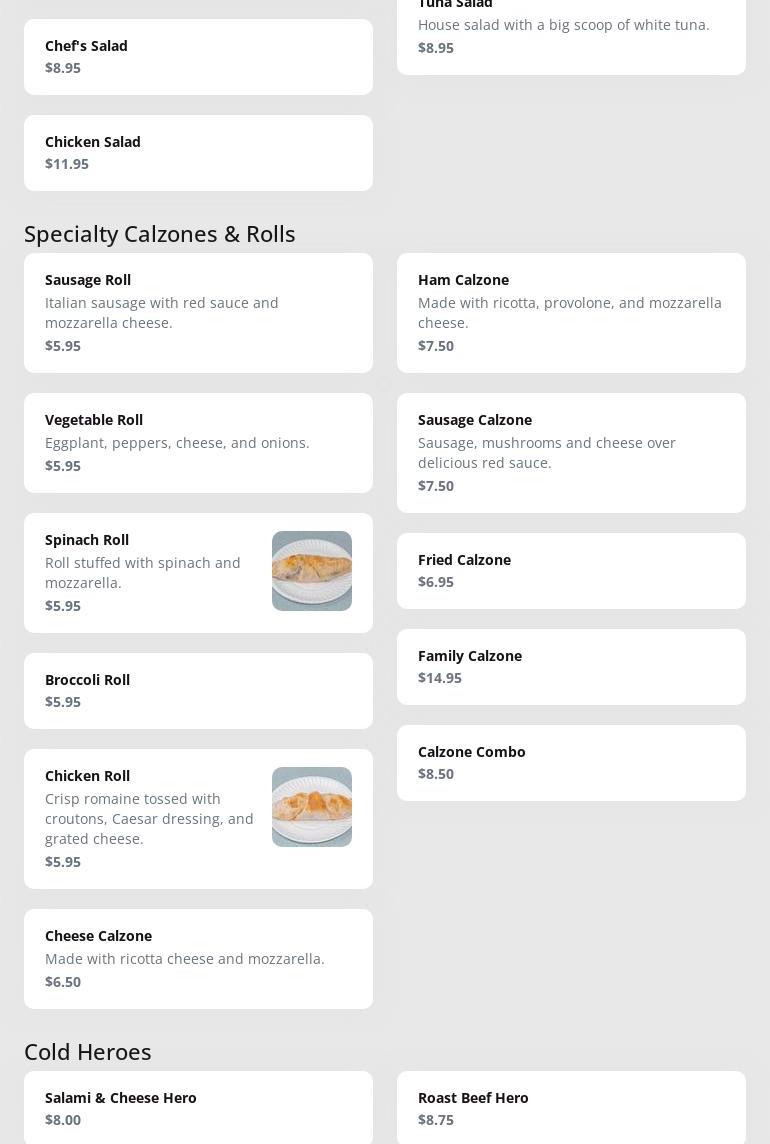
Task: Open the Ham Calzone item
Action: tap(571, 313)
